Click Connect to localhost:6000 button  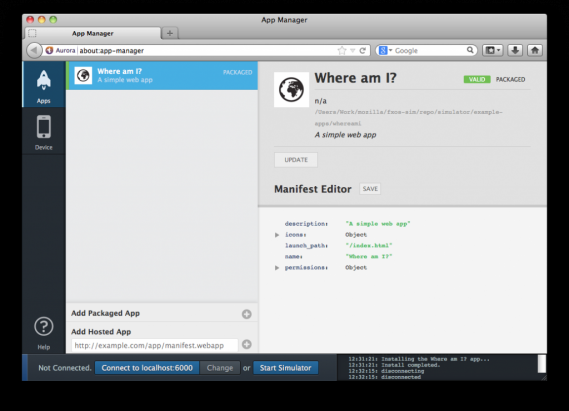coord(147,368)
